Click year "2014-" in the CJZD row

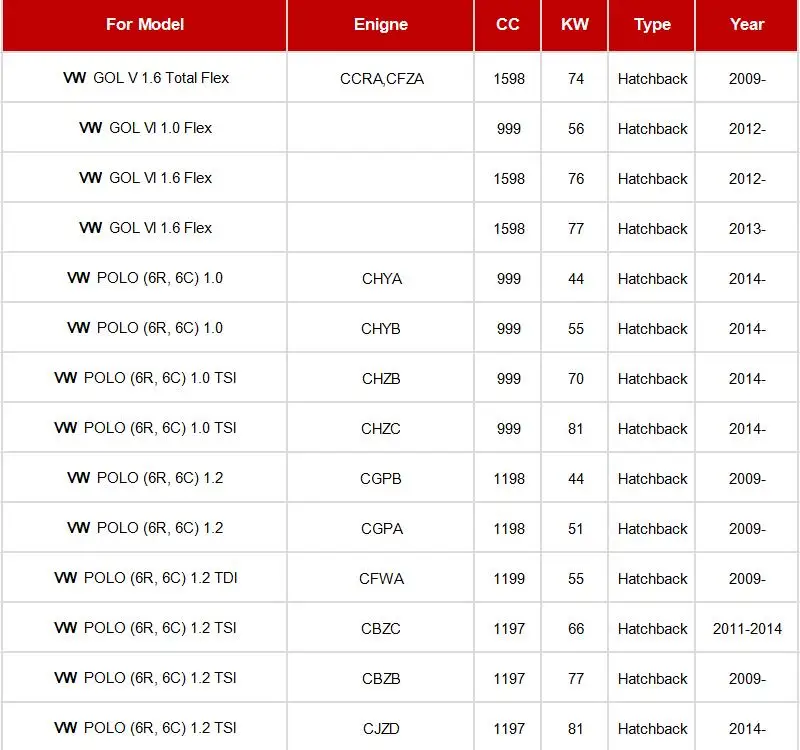(x=747, y=729)
